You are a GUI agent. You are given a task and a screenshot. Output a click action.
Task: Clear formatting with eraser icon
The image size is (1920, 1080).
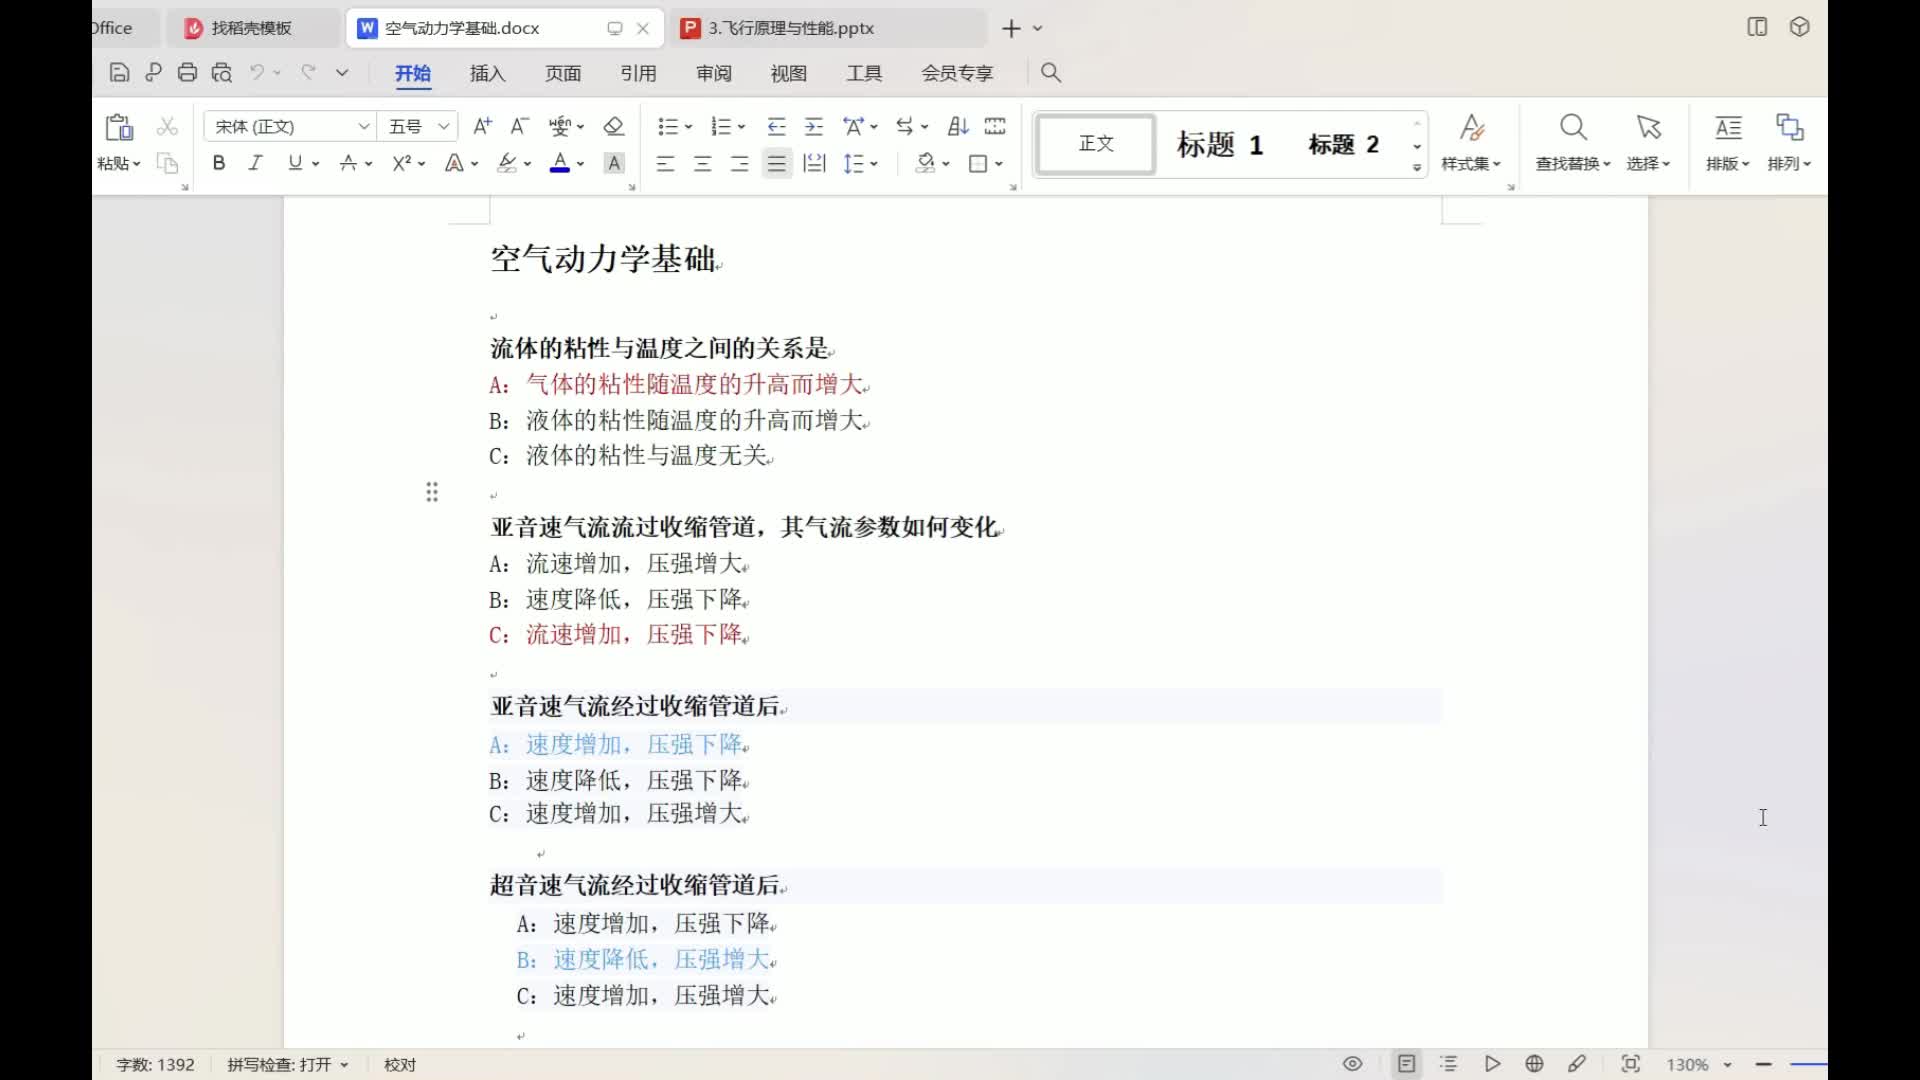(614, 126)
